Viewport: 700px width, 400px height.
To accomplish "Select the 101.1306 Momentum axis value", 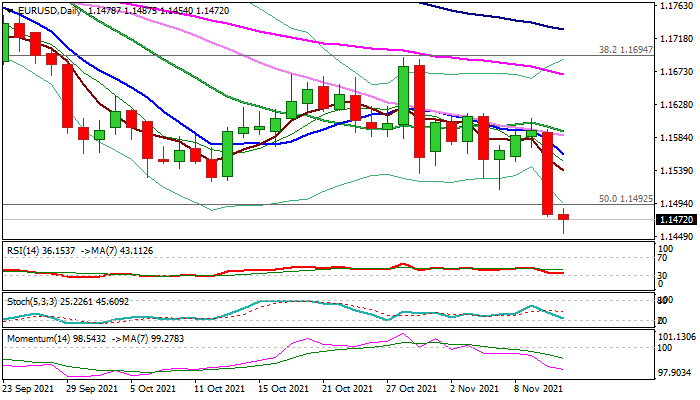I will (678, 337).
